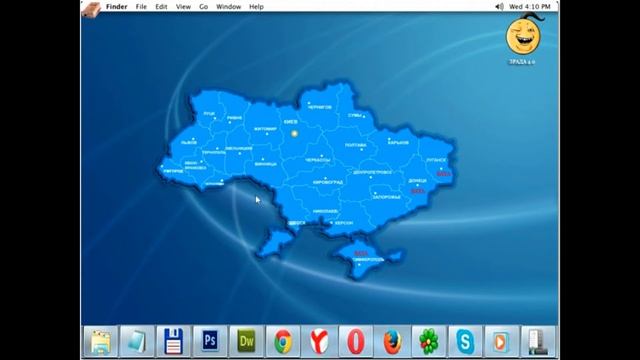Open Opera browser from the dock

click(x=356, y=341)
